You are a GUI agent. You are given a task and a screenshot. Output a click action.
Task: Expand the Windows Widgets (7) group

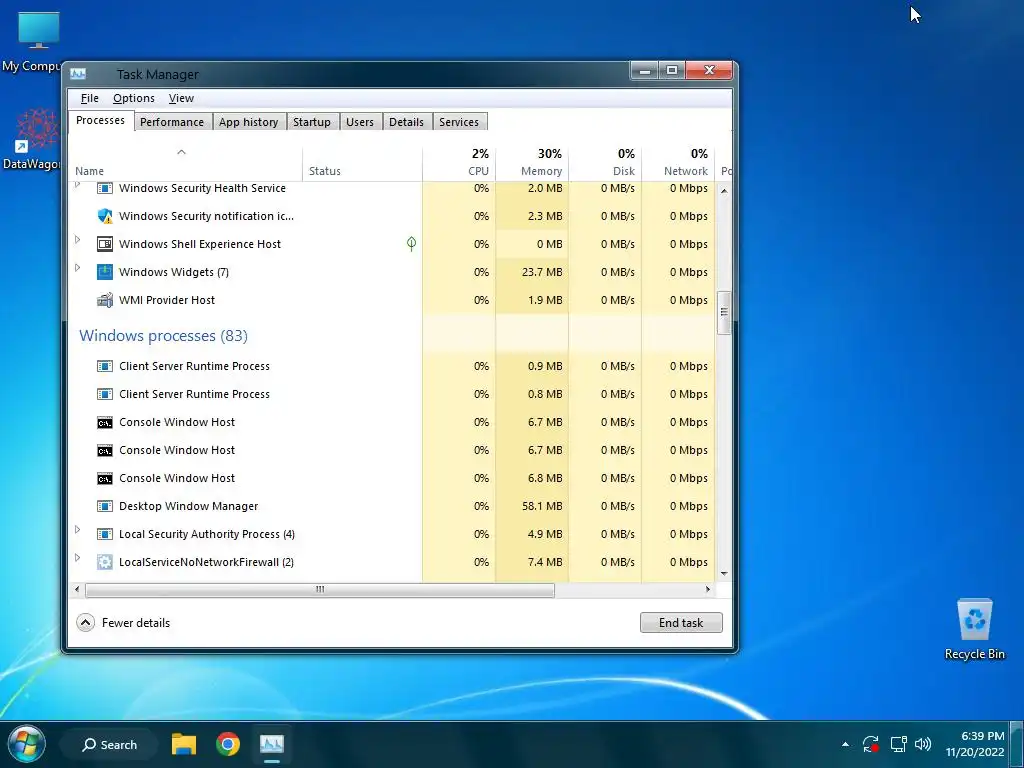click(78, 268)
